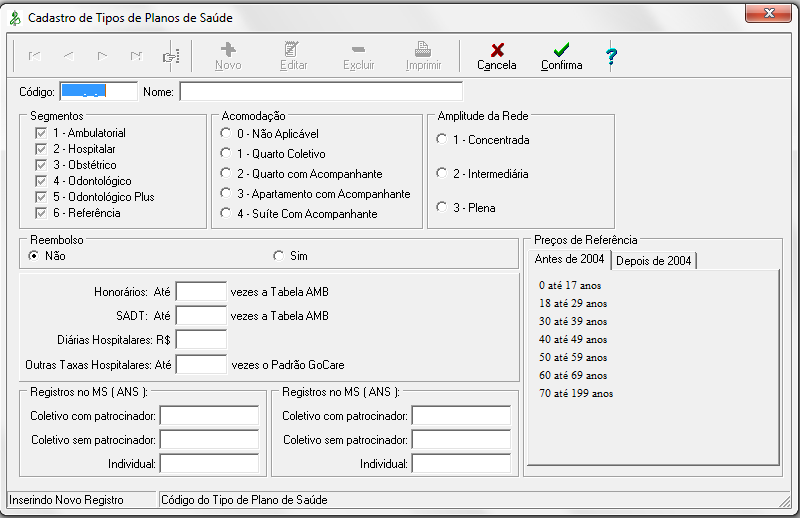This screenshot has width=800, height=518.
Task: Go to previous record arrow
Action: [69, 56]
